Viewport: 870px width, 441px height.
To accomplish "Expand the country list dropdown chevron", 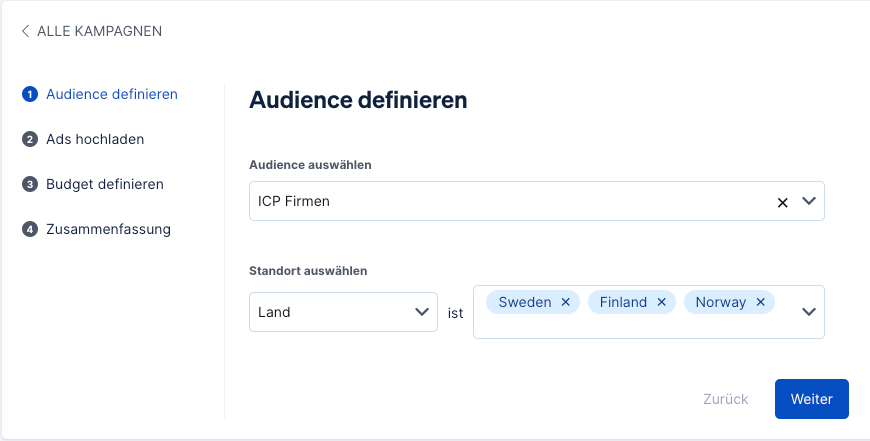I will coord(809,312).
